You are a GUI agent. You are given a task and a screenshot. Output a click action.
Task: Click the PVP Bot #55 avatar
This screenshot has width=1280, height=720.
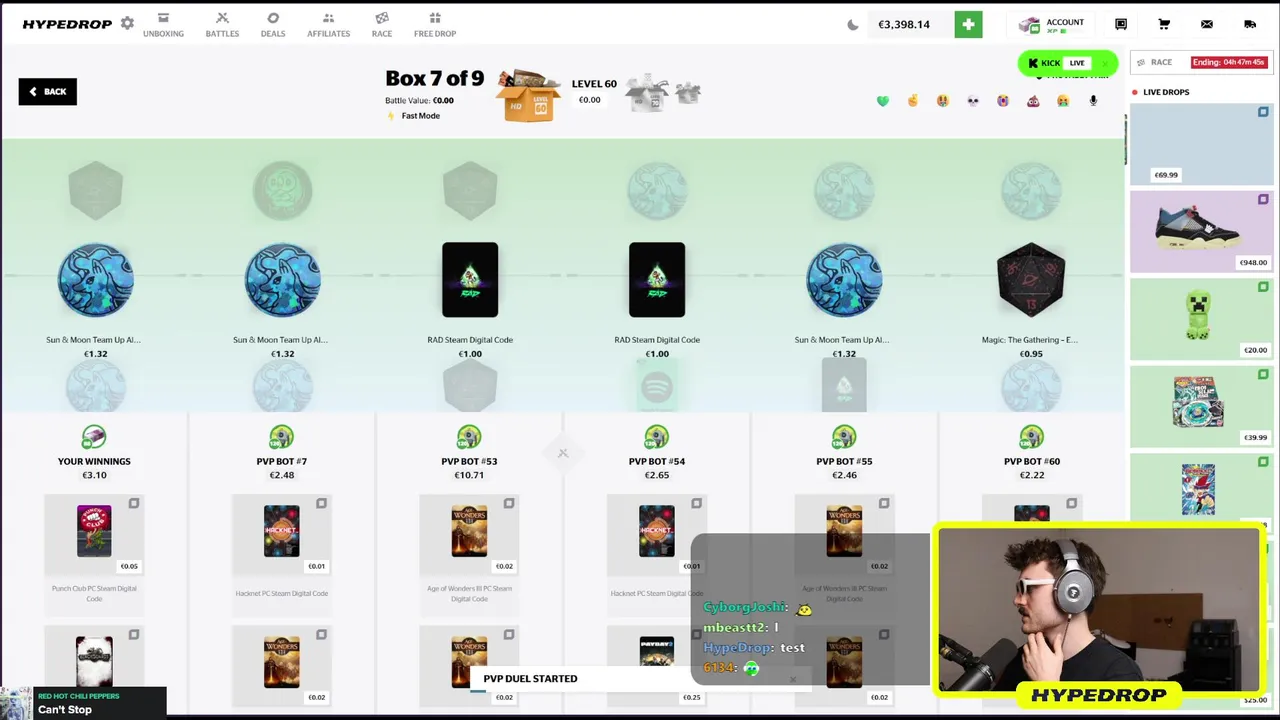[844, 437]
